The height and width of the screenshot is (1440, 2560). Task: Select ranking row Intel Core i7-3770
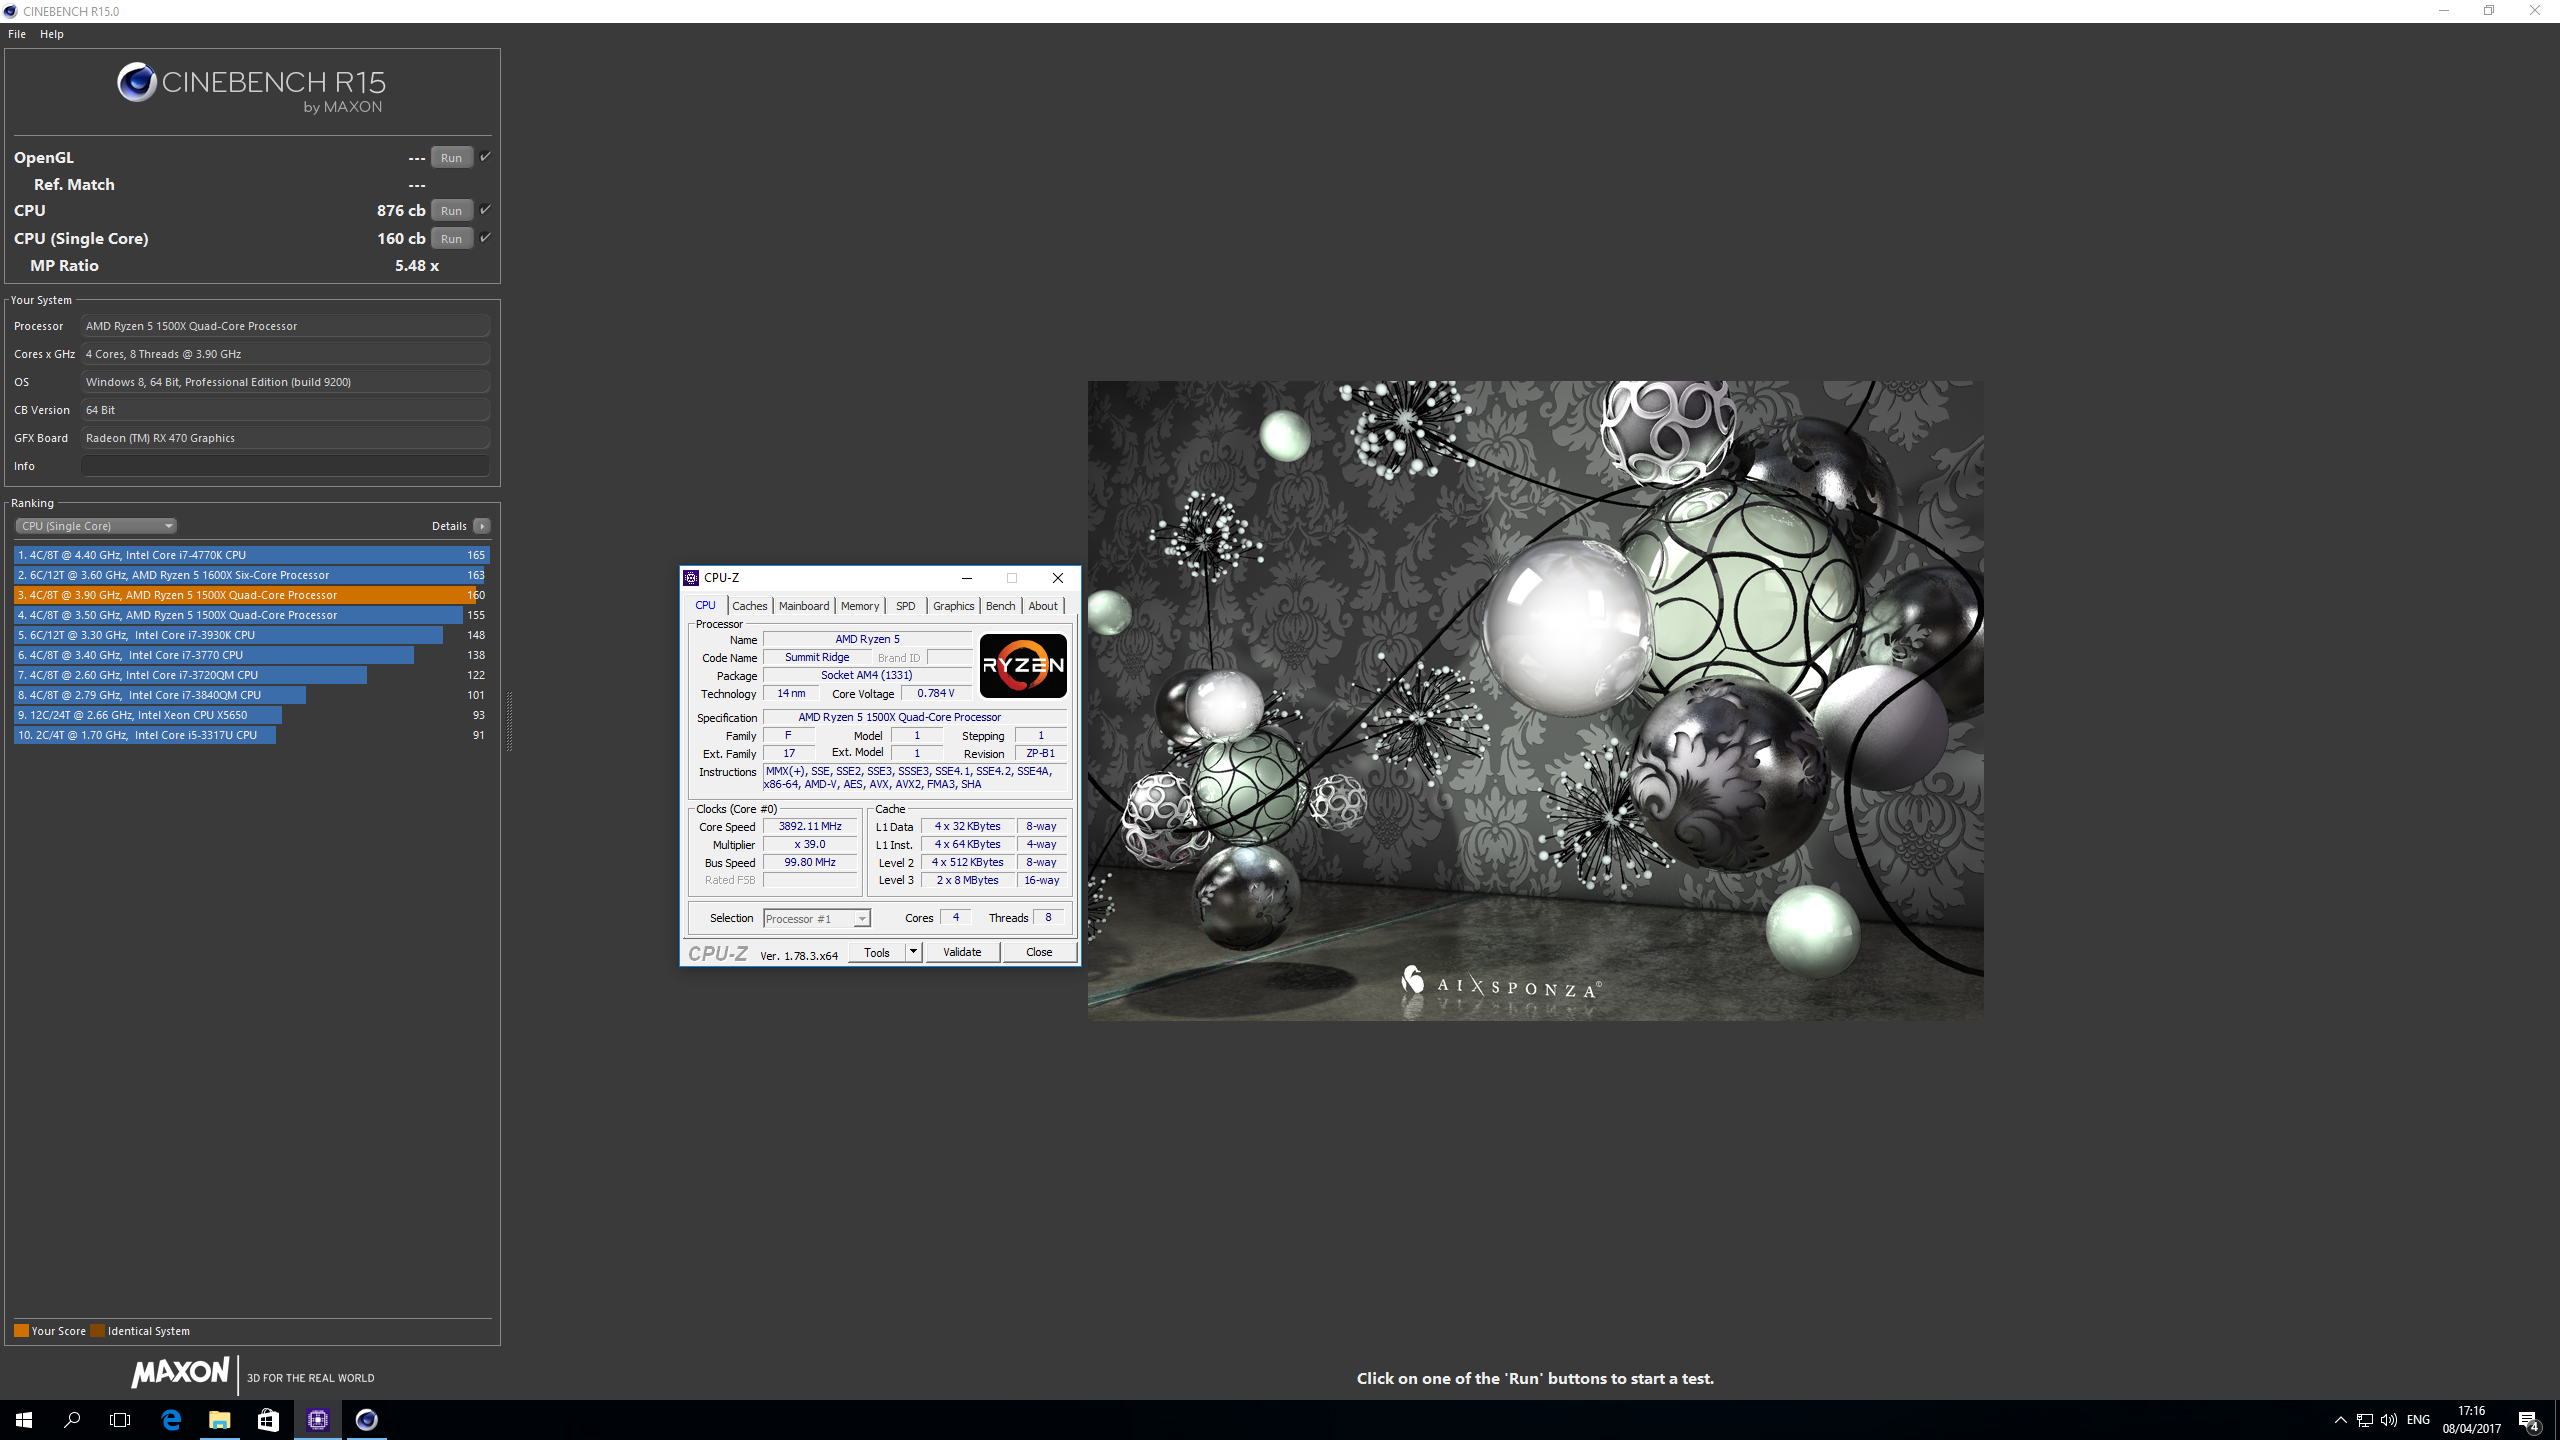[251, 655]
